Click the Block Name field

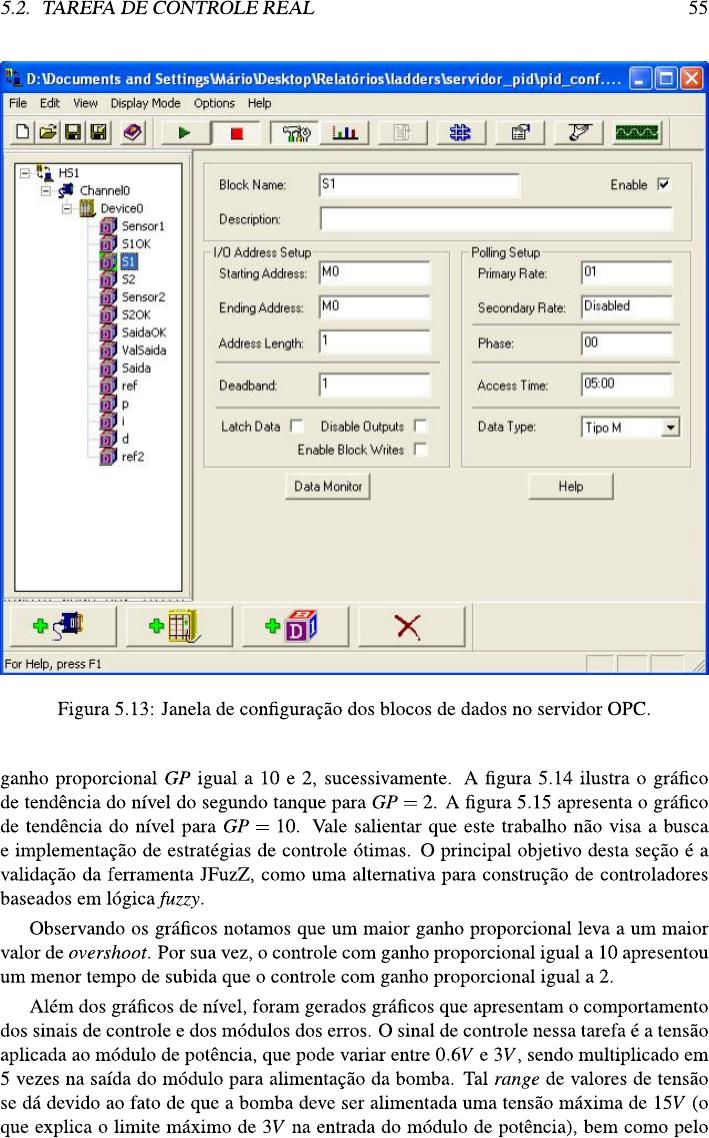(x=419, y=185)
